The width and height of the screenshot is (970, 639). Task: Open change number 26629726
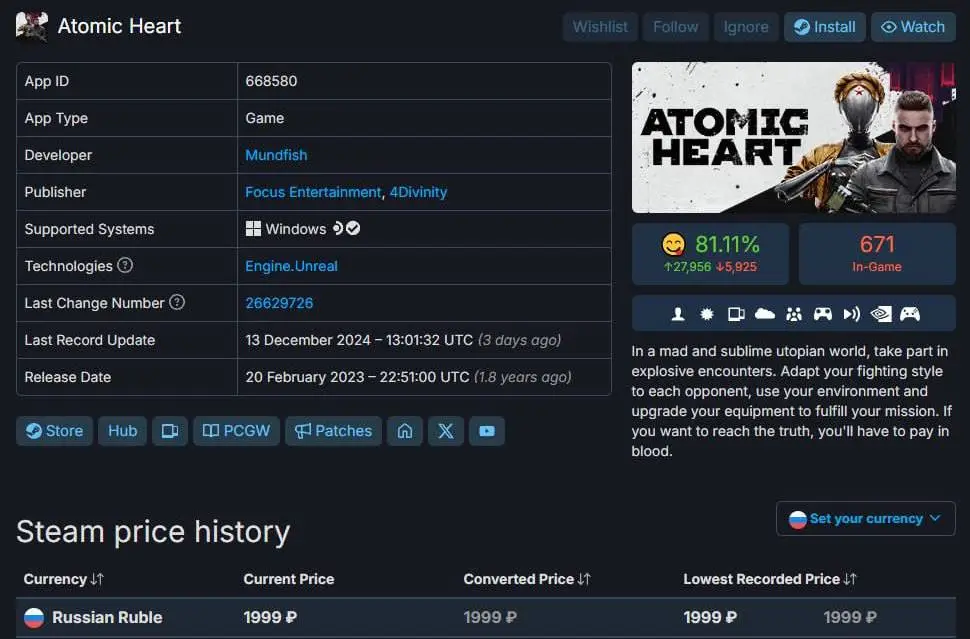pyautogui.click(x=279, y=303)
